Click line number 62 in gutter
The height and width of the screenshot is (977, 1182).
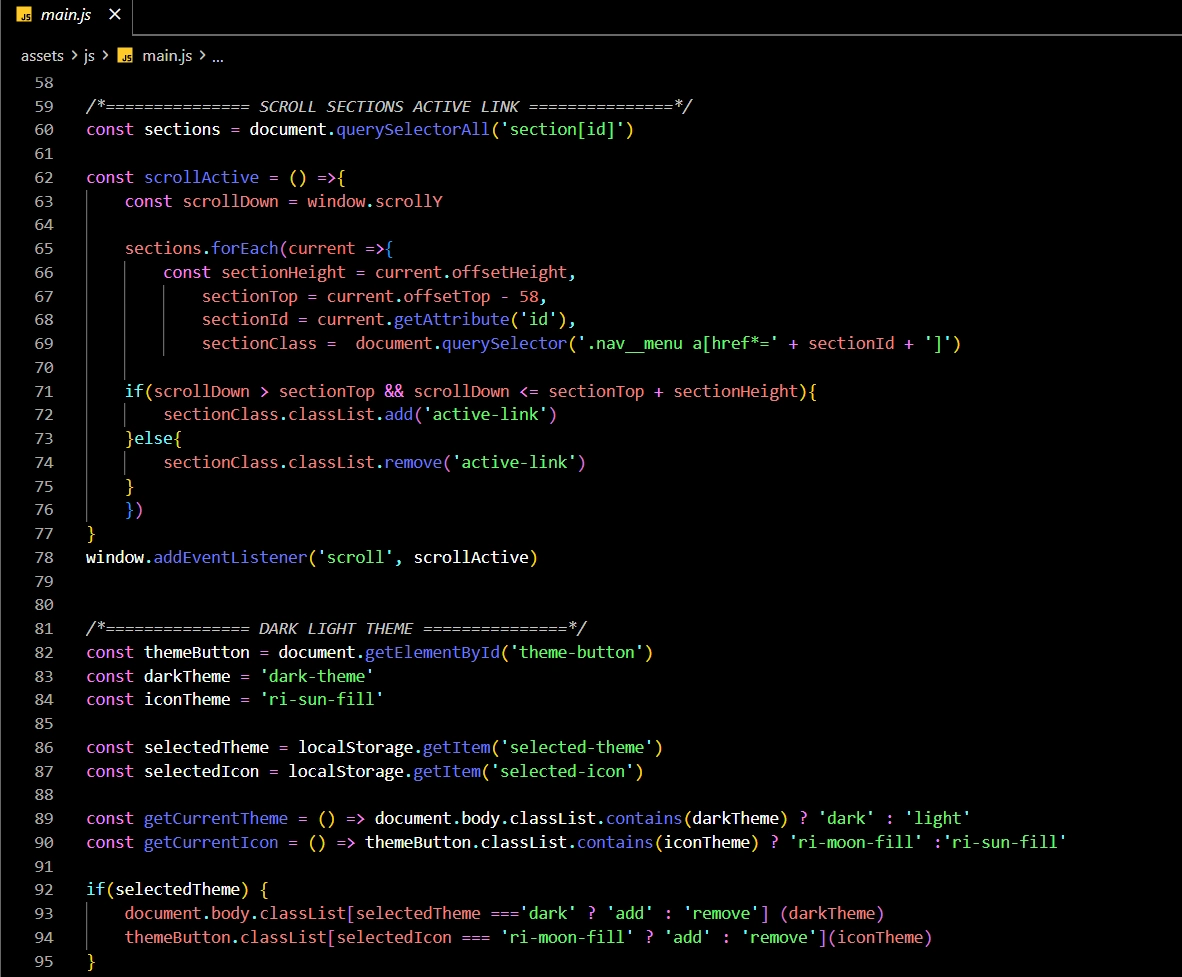pyautogui.click(x=44, y=178)
